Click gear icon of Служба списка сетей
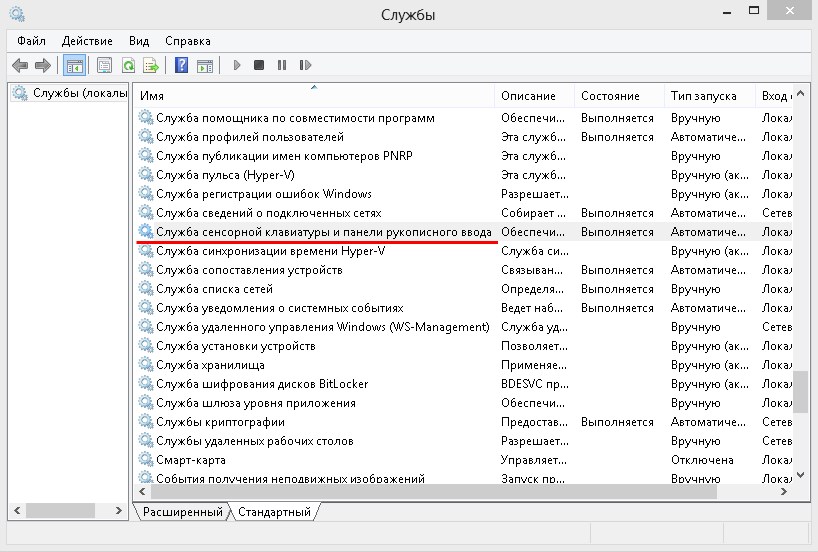 pos(146,288)
